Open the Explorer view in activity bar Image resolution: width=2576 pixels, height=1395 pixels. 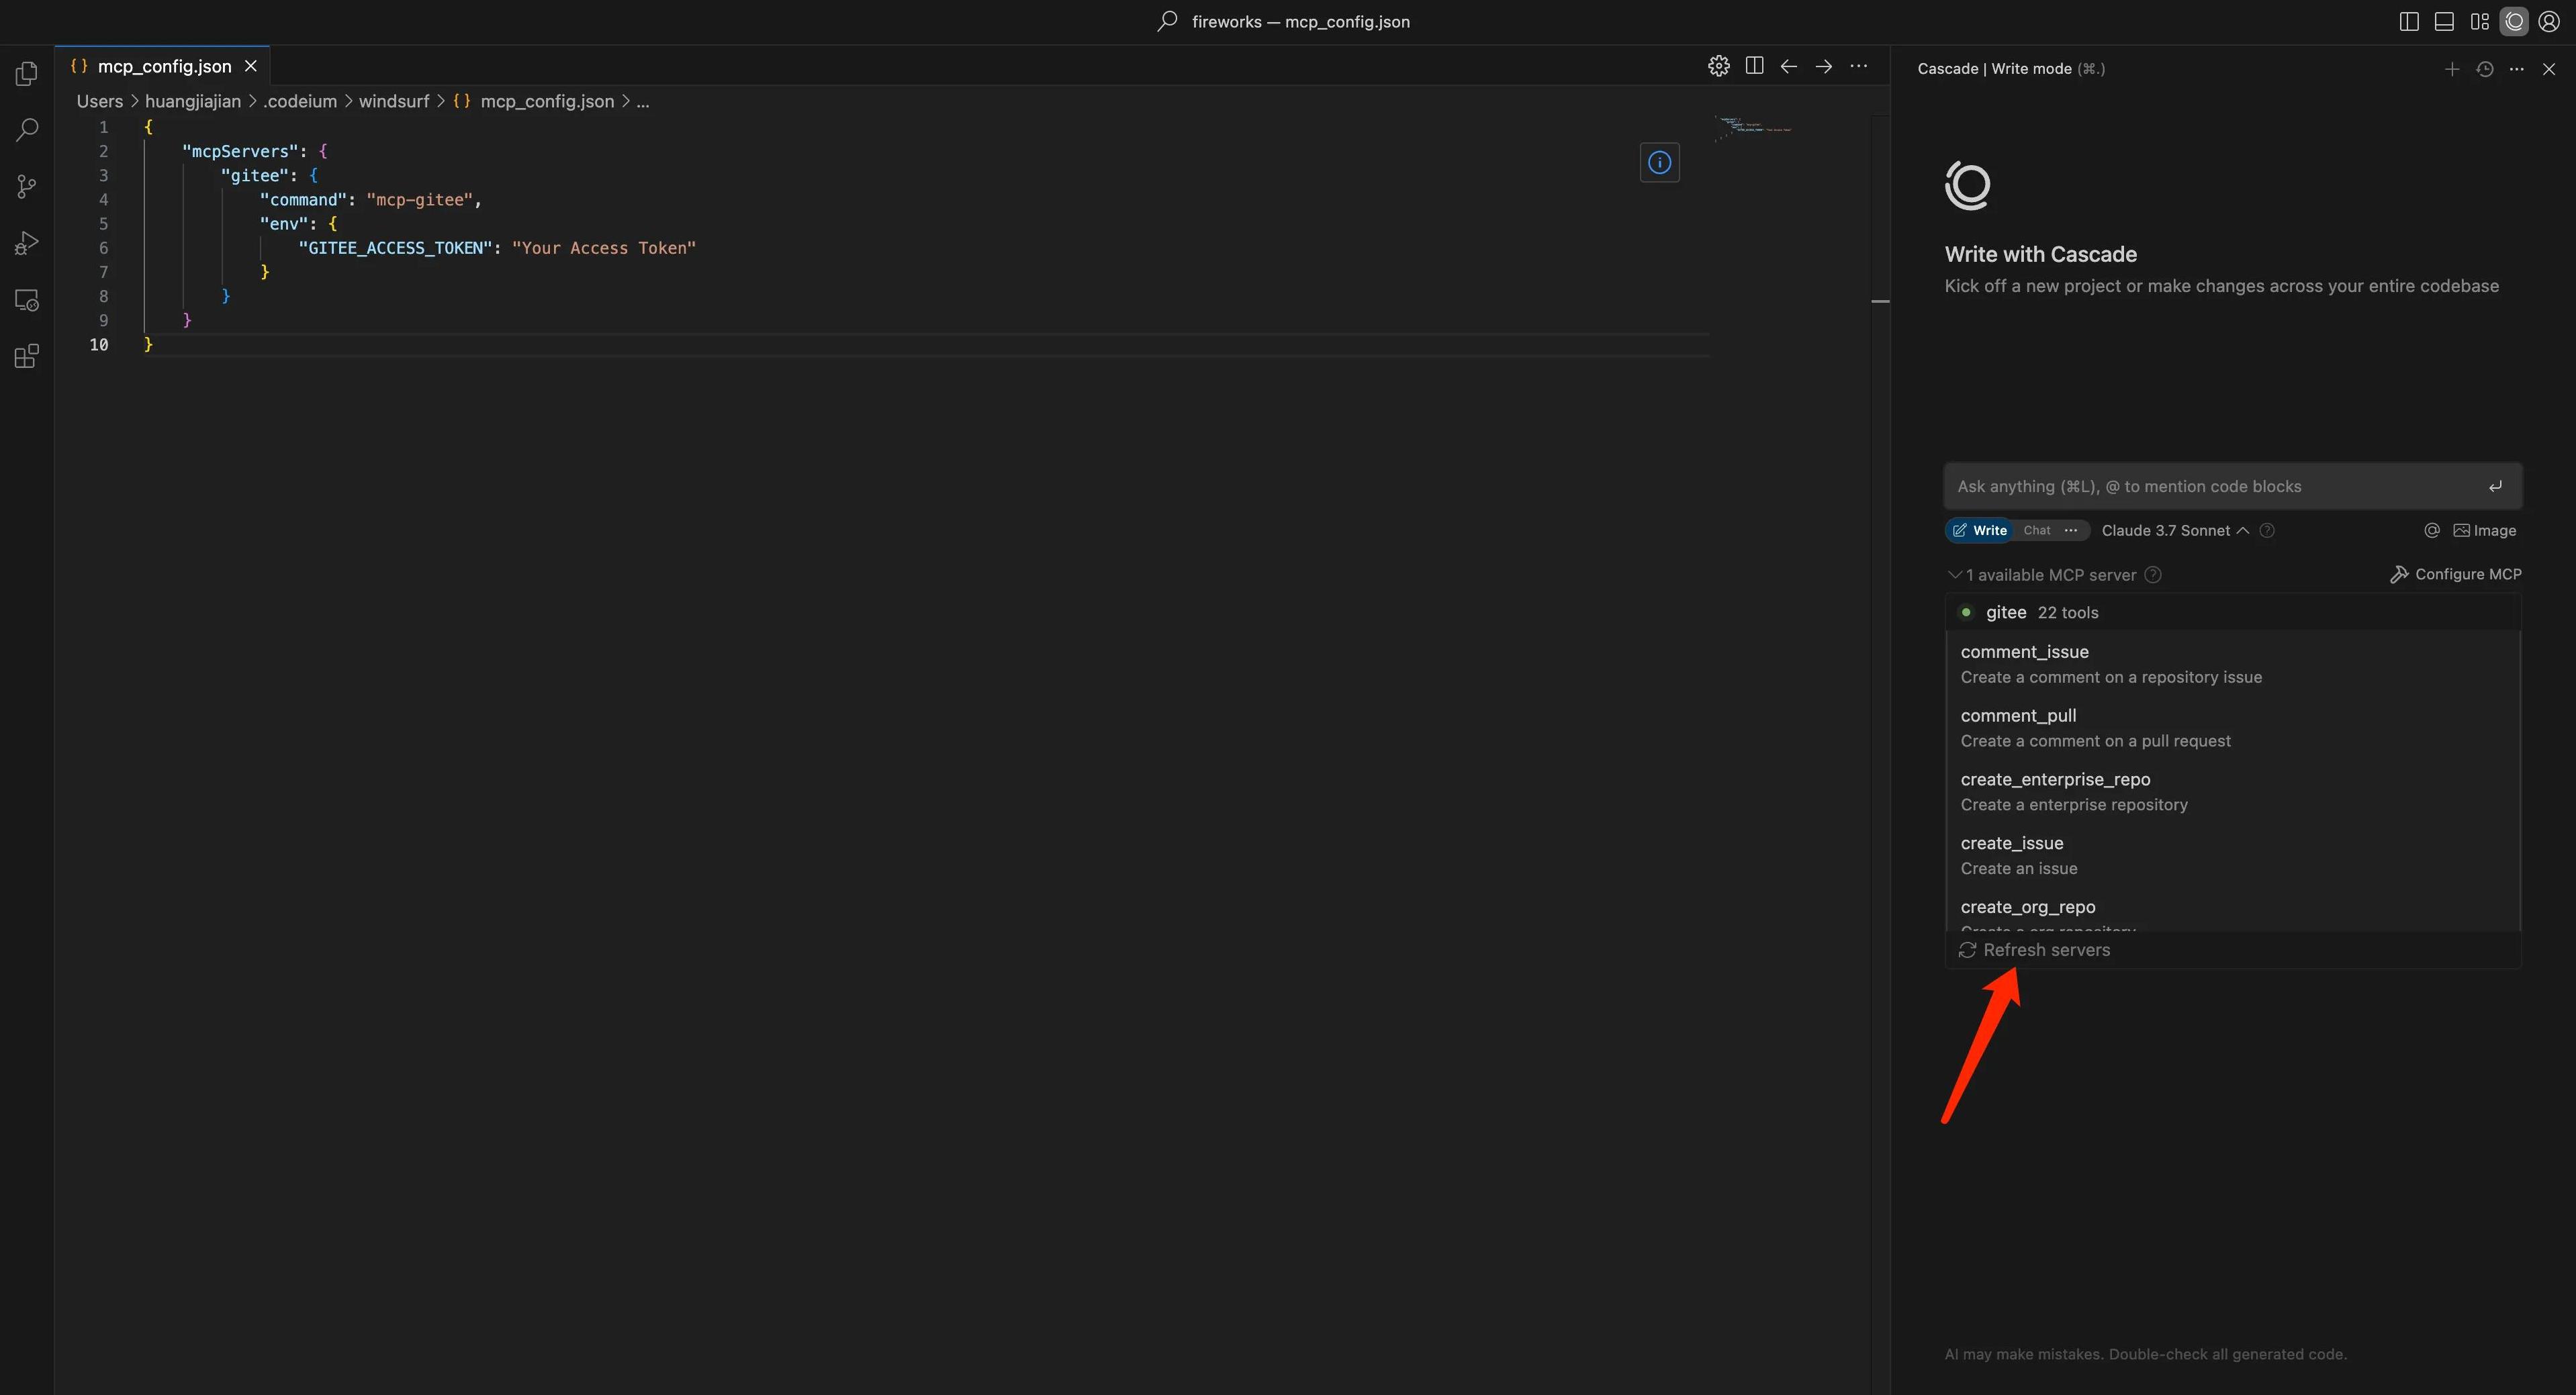[27, 73]
